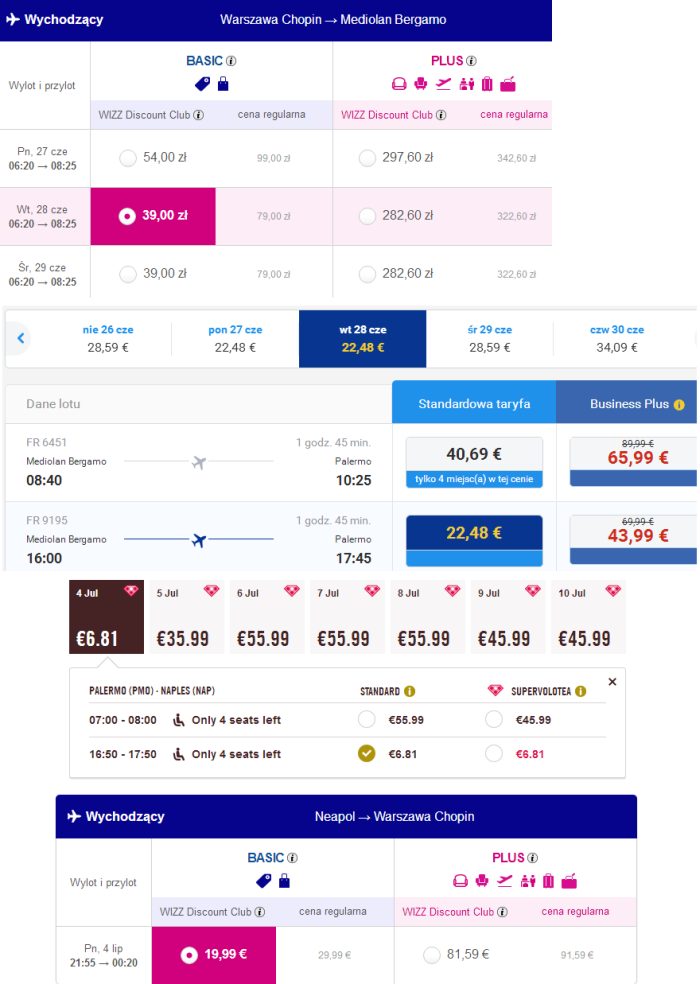The height and width of the screenshot is (984, 700).
Task: Click the diamond icon on 10 Jul tile
Action: click(613, 591)
